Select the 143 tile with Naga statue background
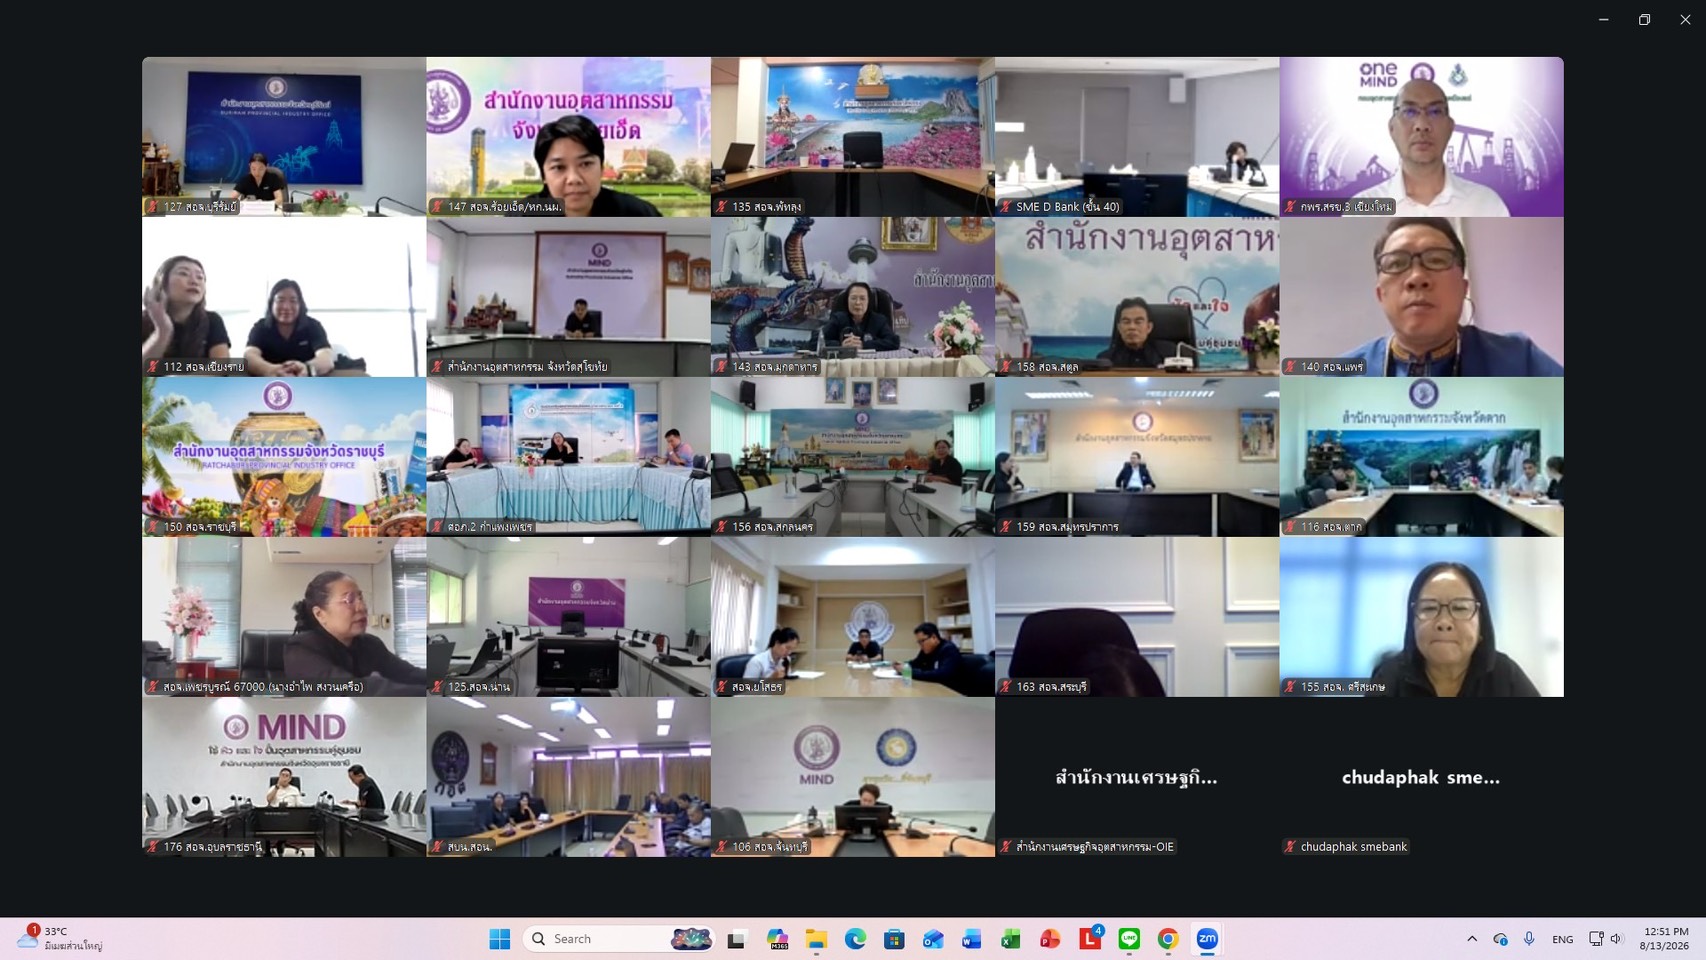This screenshot has height=960, width=1706. point(853,297)
